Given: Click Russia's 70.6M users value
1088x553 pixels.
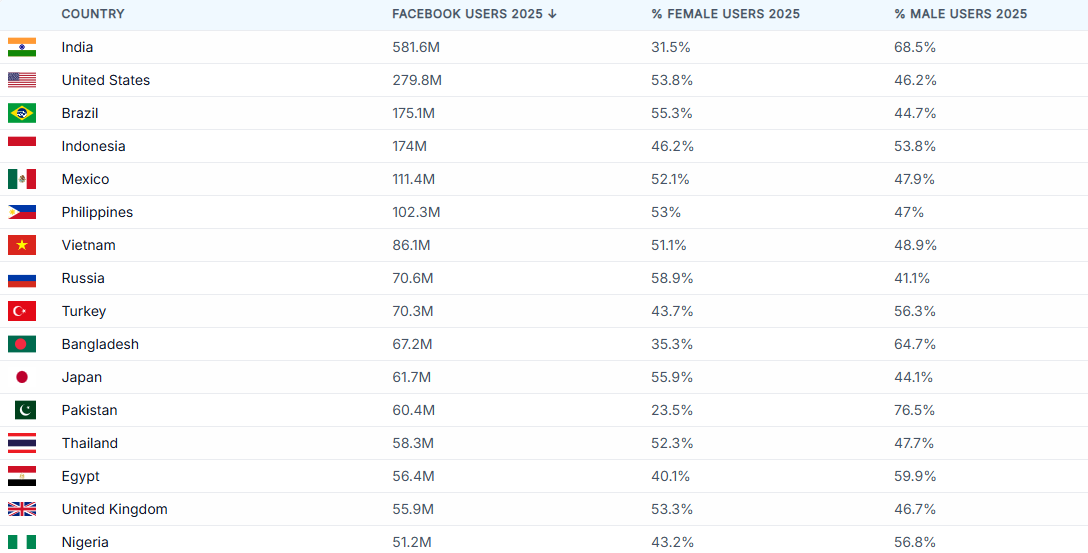Looking at the screenshot, I should (x=412, y=278).
